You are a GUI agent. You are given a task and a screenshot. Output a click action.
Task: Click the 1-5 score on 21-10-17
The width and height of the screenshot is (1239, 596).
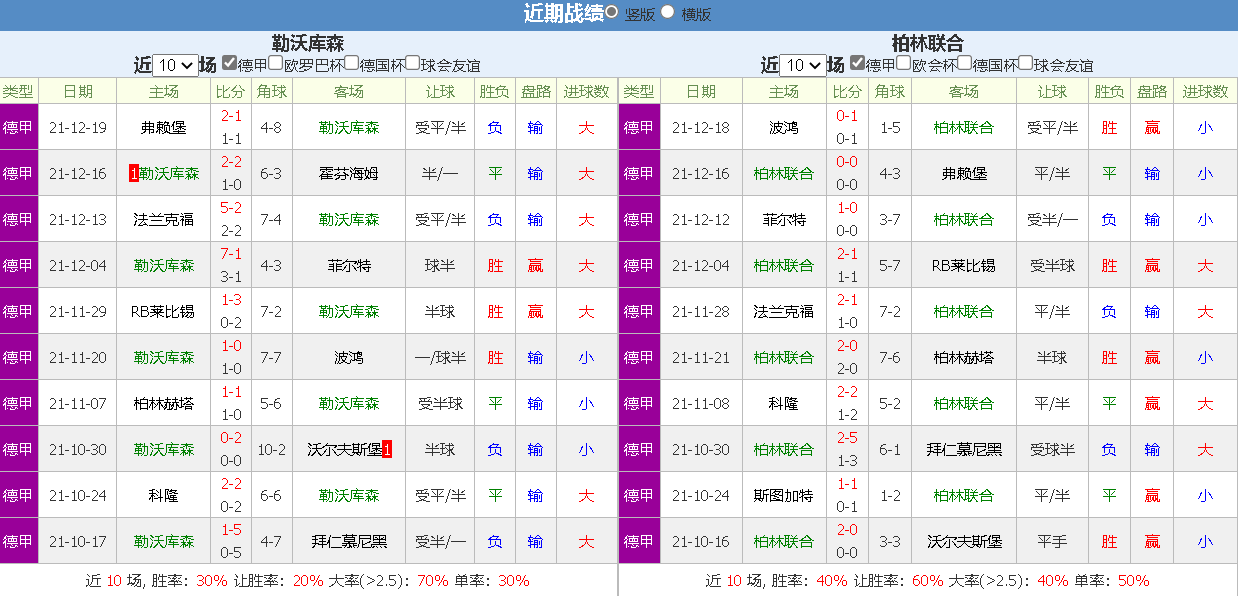tap(231, 530)
